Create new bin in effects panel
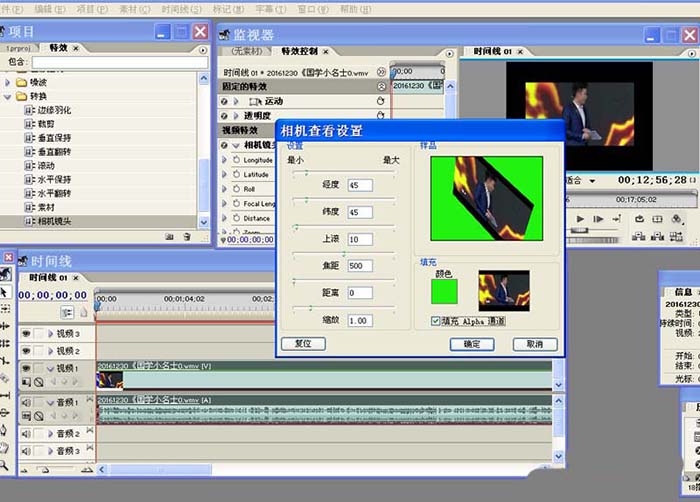The width and height of the screenshot is (700, 502). point(169,237)
